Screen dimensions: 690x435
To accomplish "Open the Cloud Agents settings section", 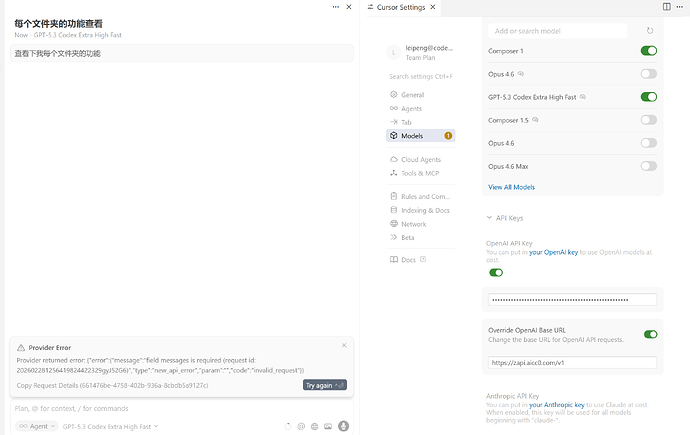I will [421, 160].
